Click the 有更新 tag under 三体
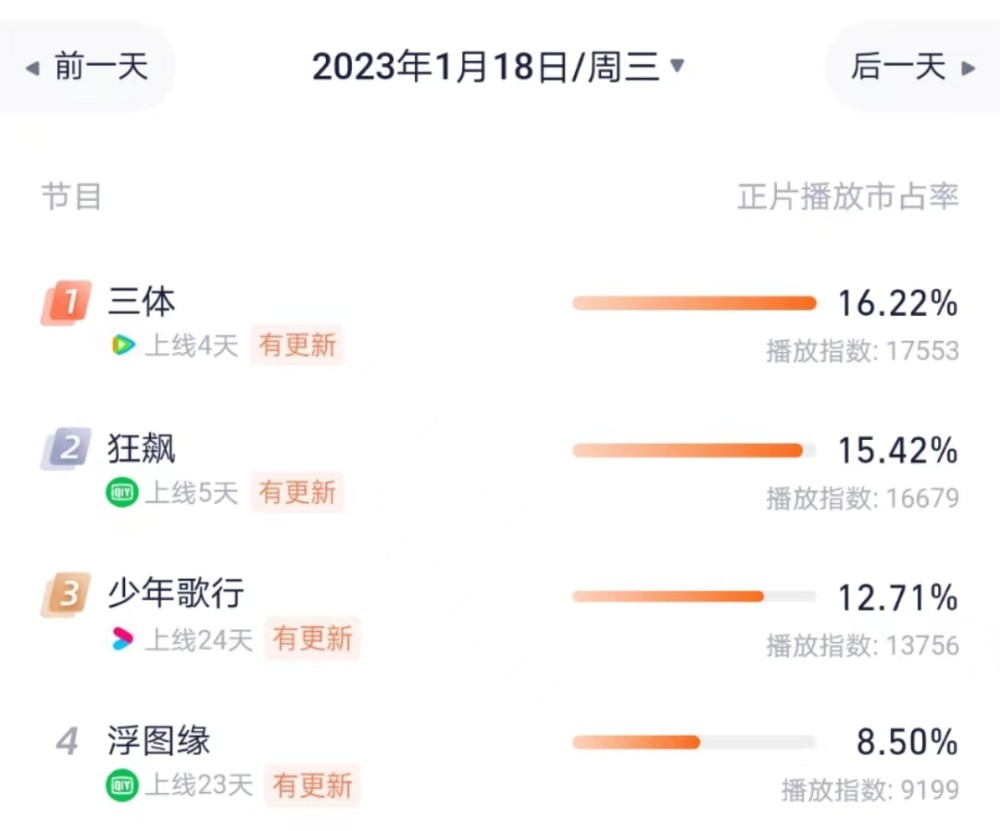The width and height of the screenshot is (1000, 831). pyautogui.click(x=297, y=345)
